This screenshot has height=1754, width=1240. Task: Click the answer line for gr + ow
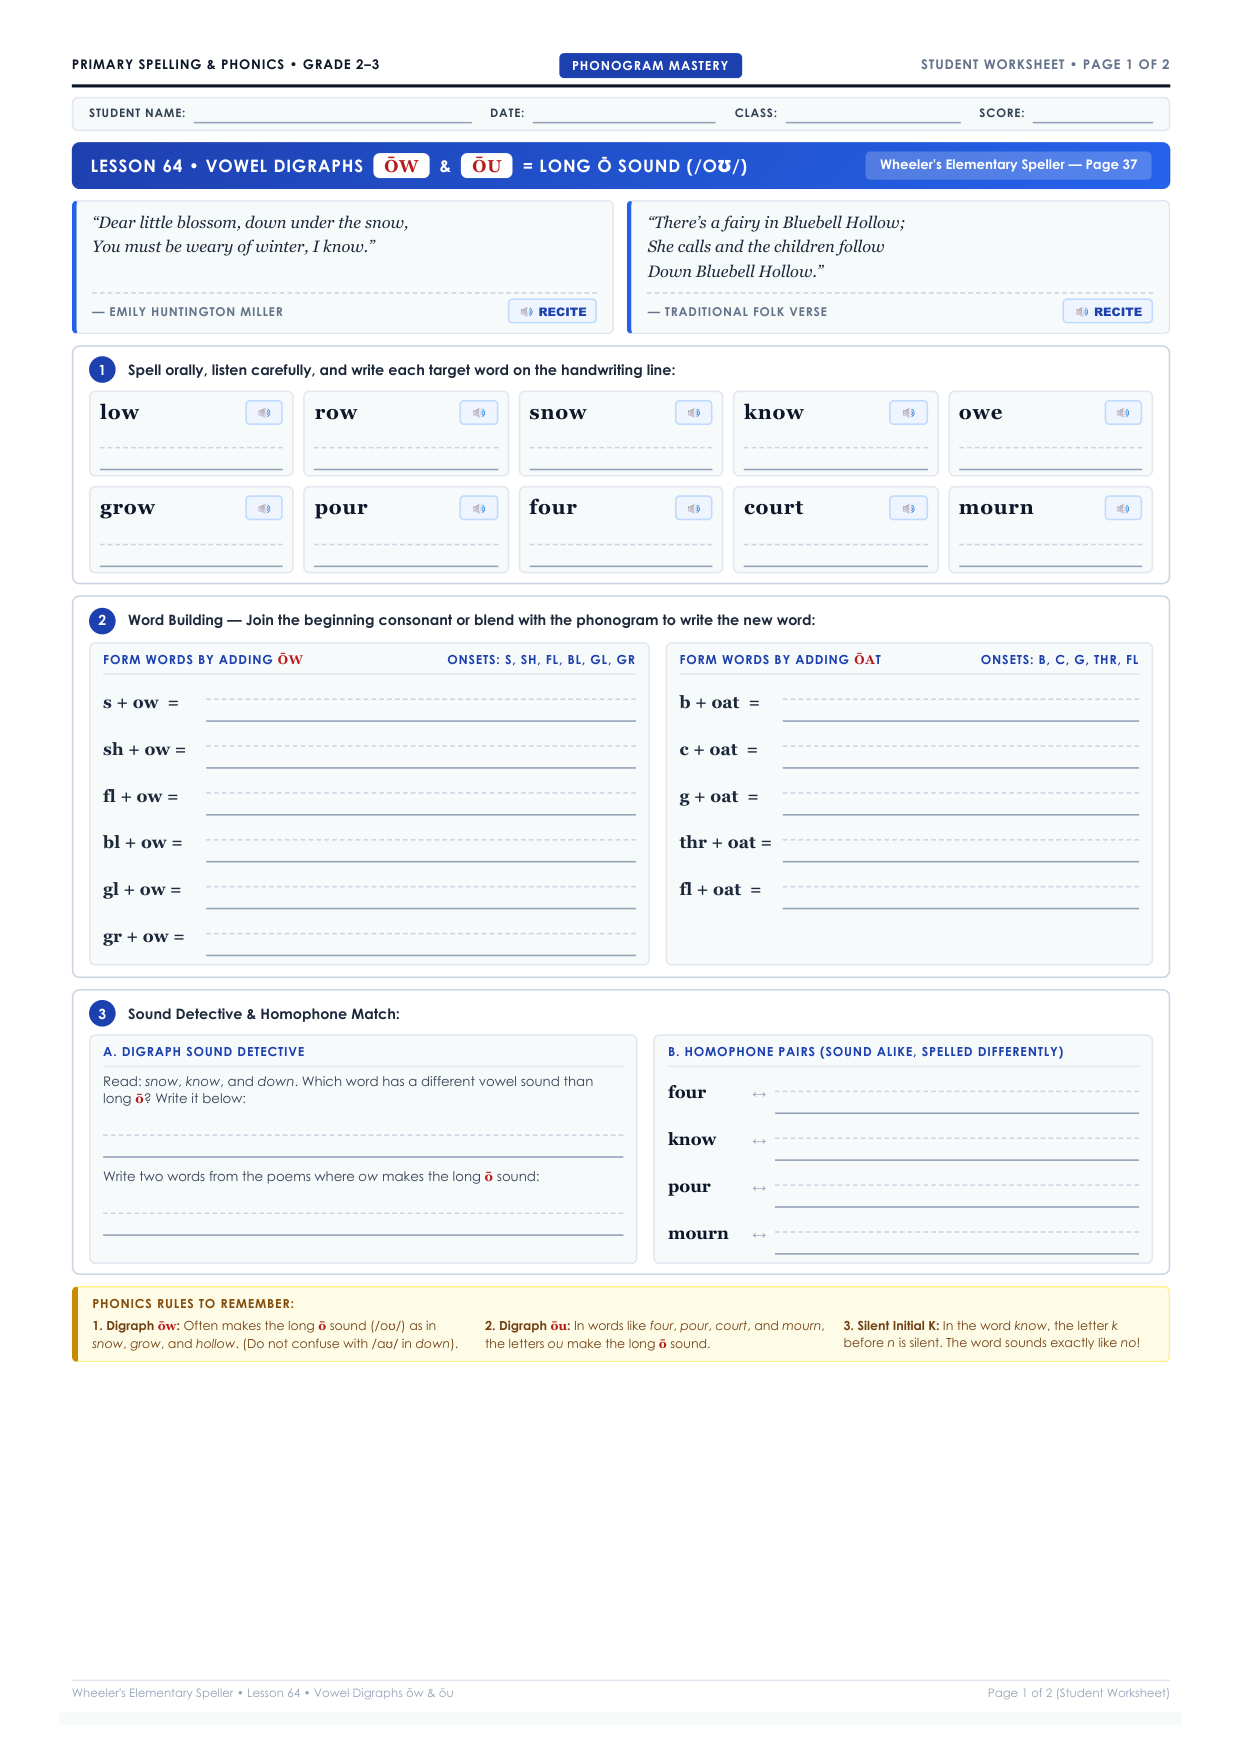click(421, 944)
